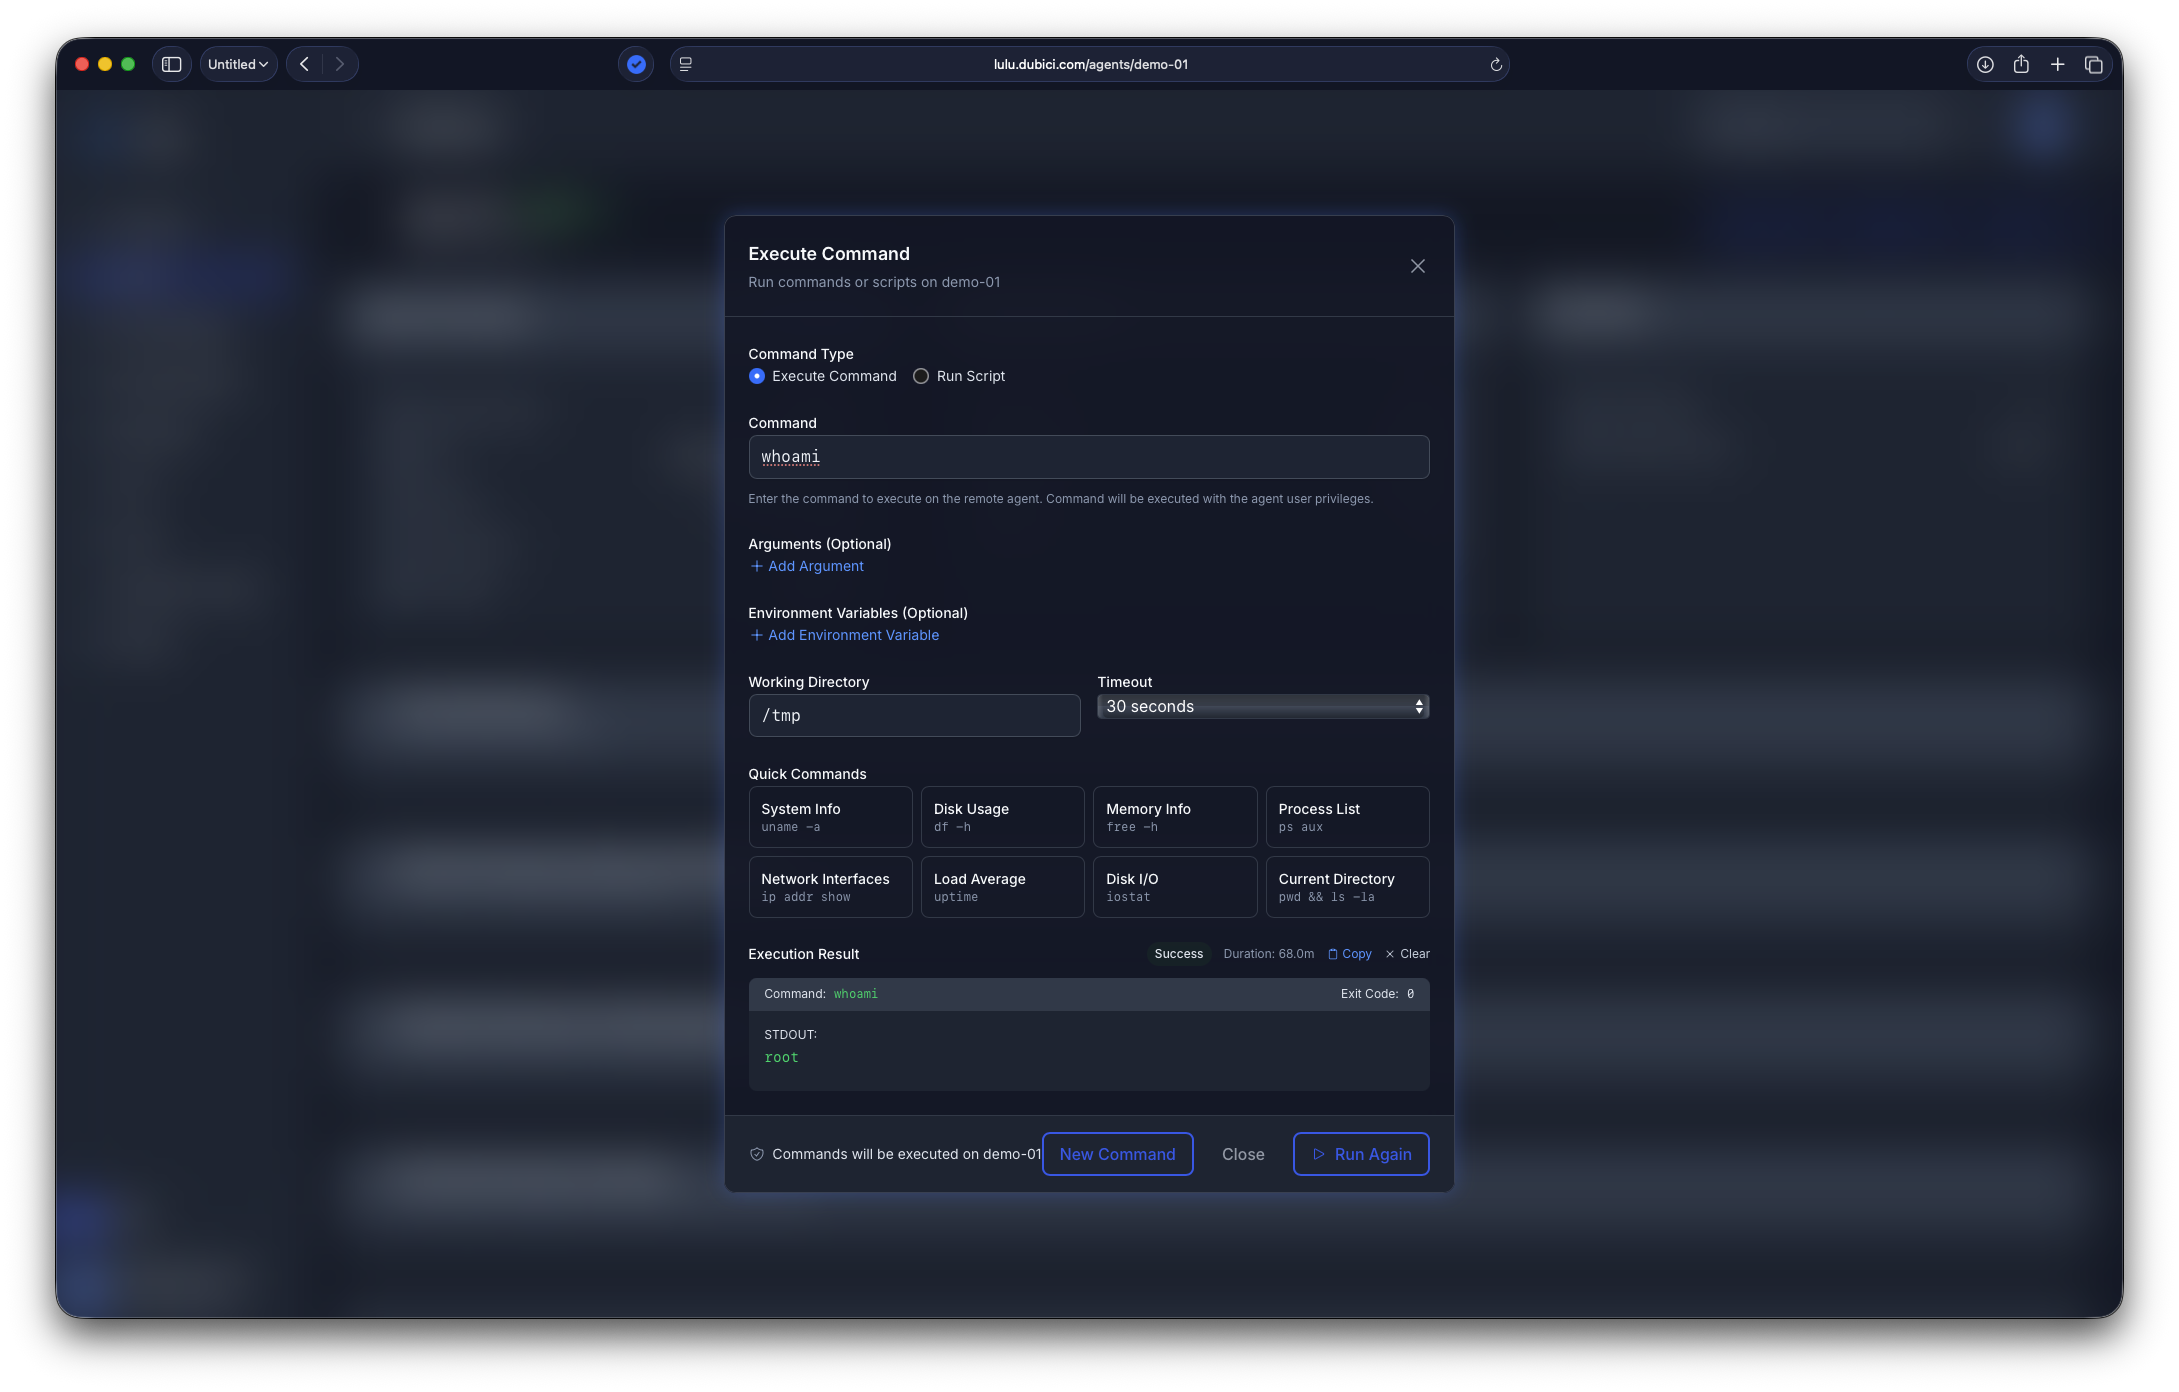Click the back navigation arrow
The height and width of the screenshot is (1392, 2179).
pos(304,64)
